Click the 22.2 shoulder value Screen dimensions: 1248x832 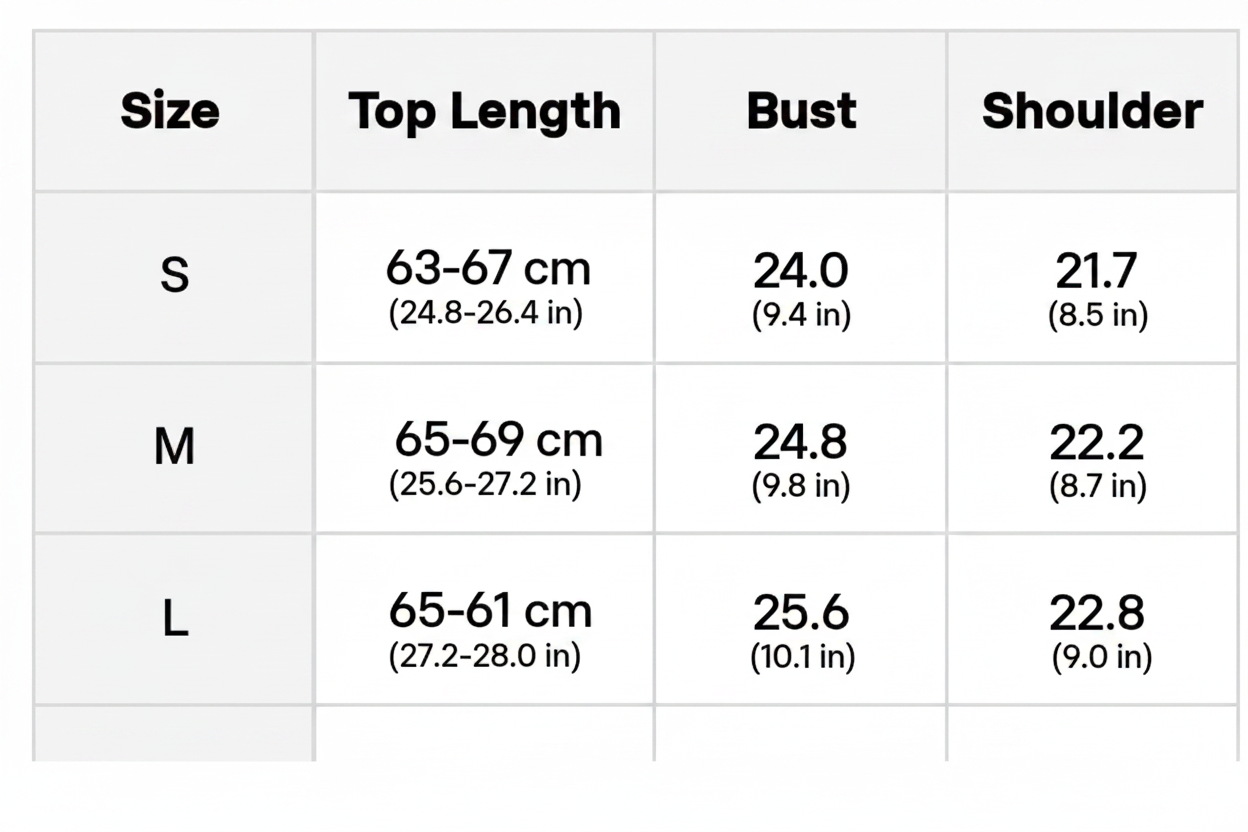tap(1096, 441)
